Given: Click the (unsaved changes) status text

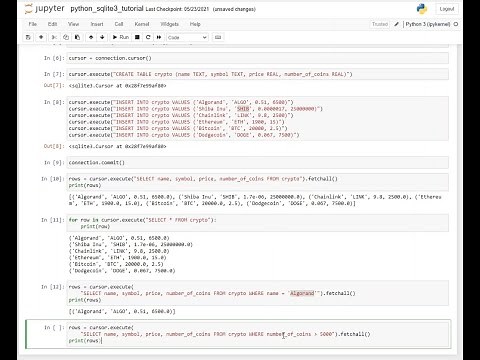Looking at the screenshot, I should pyautogui.click(x=234, y=9).
